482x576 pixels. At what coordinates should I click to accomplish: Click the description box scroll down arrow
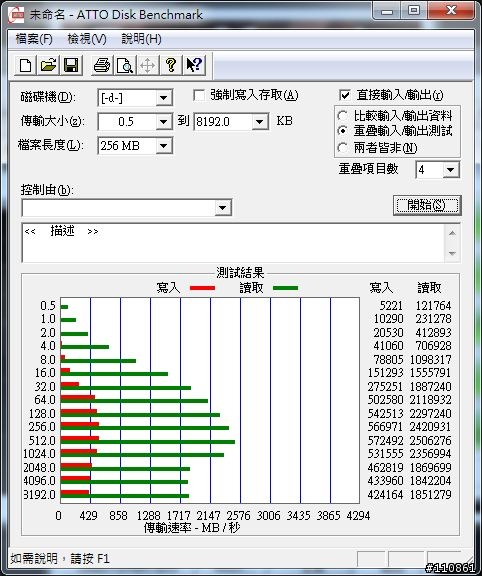coord(452,253)
